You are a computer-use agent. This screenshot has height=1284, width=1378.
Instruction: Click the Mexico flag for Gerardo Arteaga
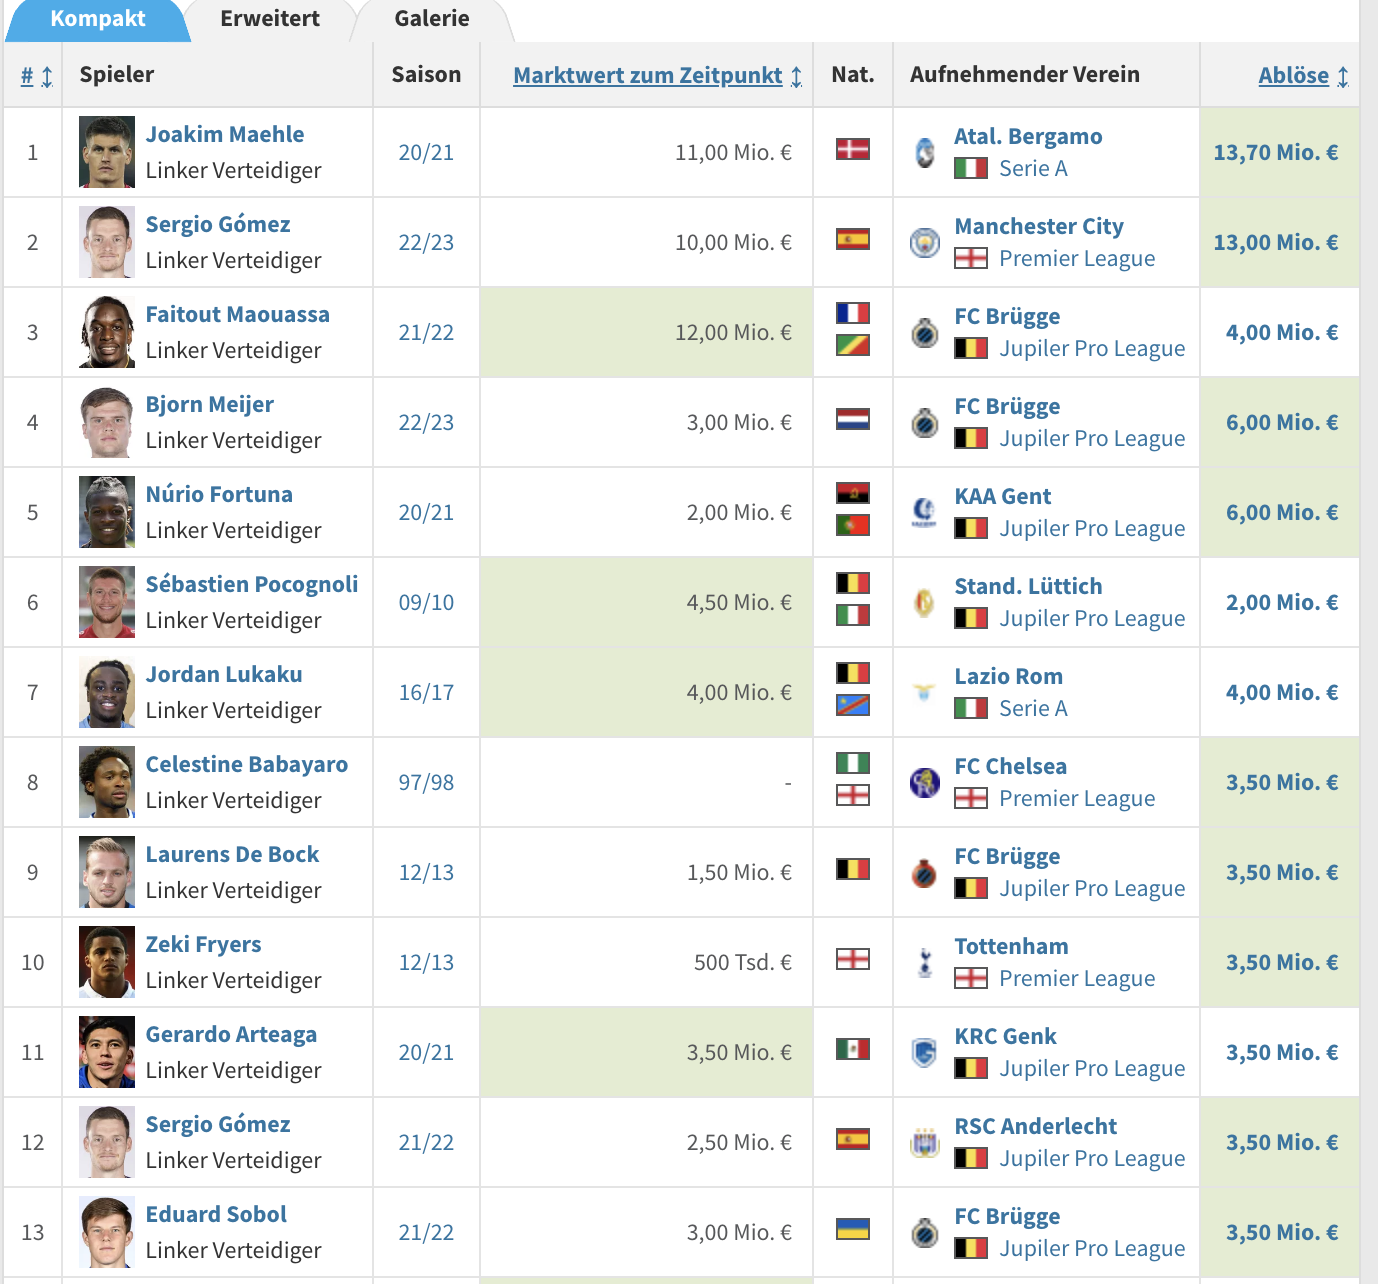pos(853,1049)
